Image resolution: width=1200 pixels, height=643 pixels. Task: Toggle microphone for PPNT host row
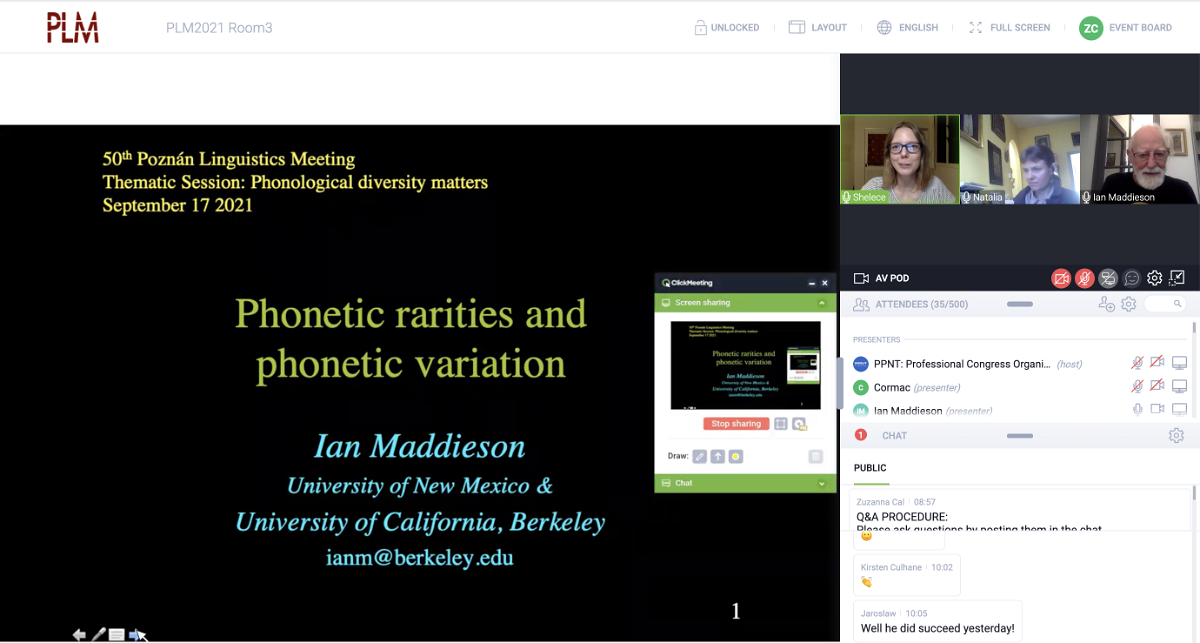click(1137, 363)
